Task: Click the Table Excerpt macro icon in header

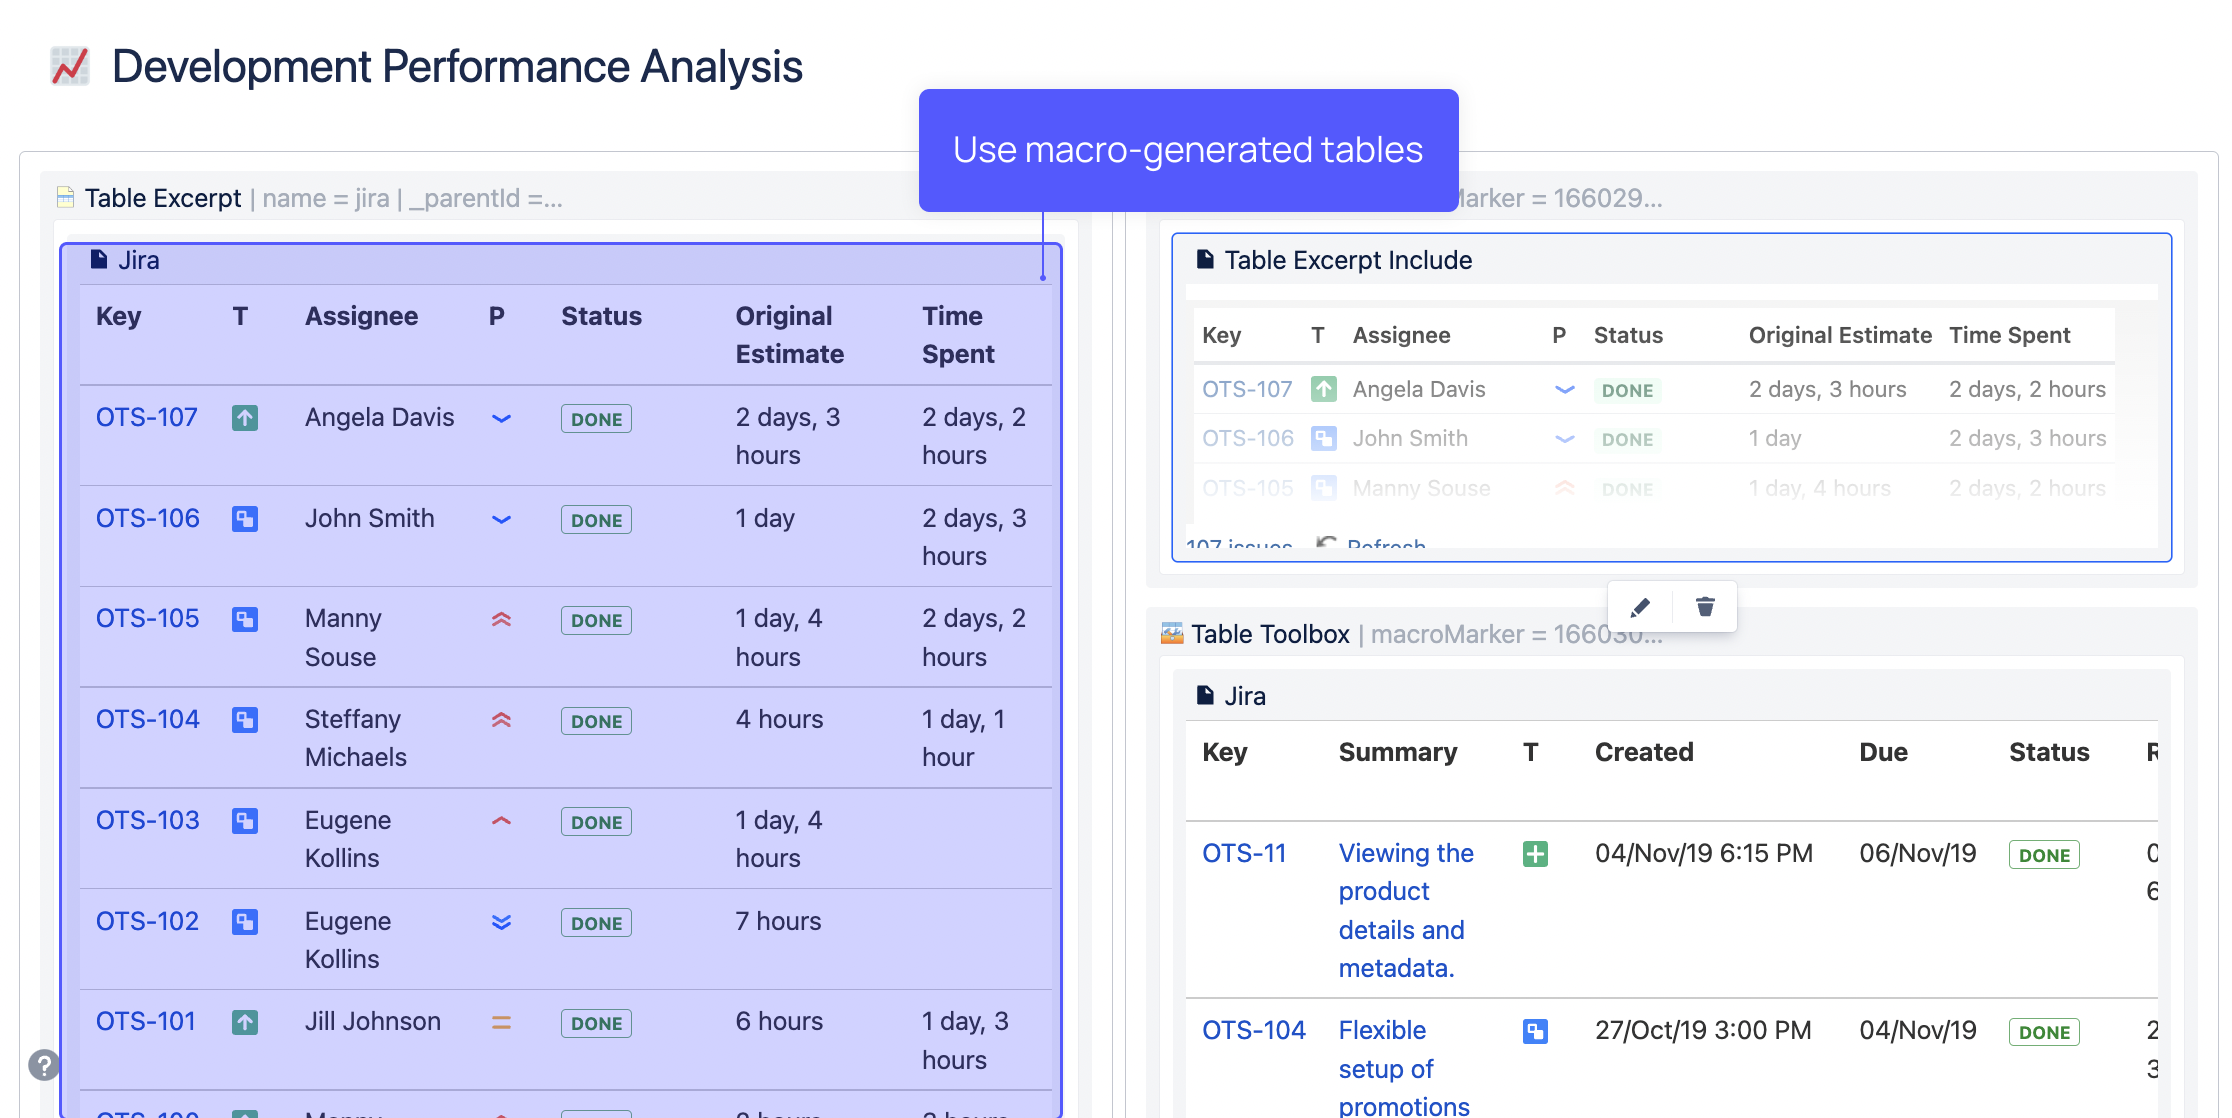Action: 64,197
